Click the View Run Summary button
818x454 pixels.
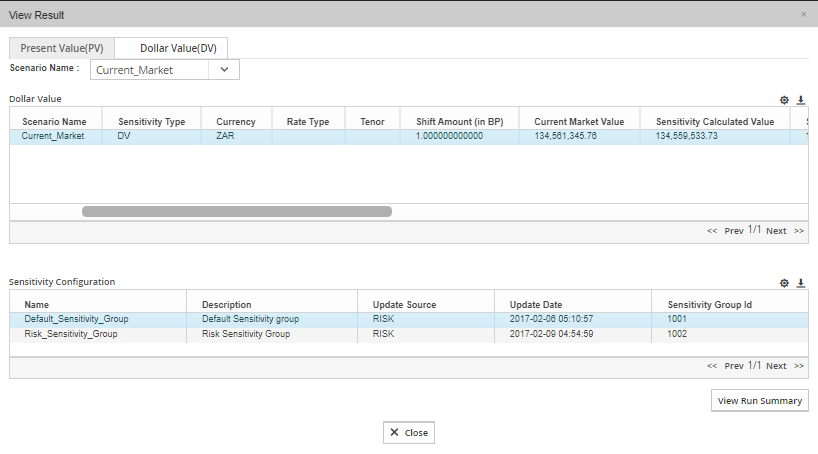[760, 401]
